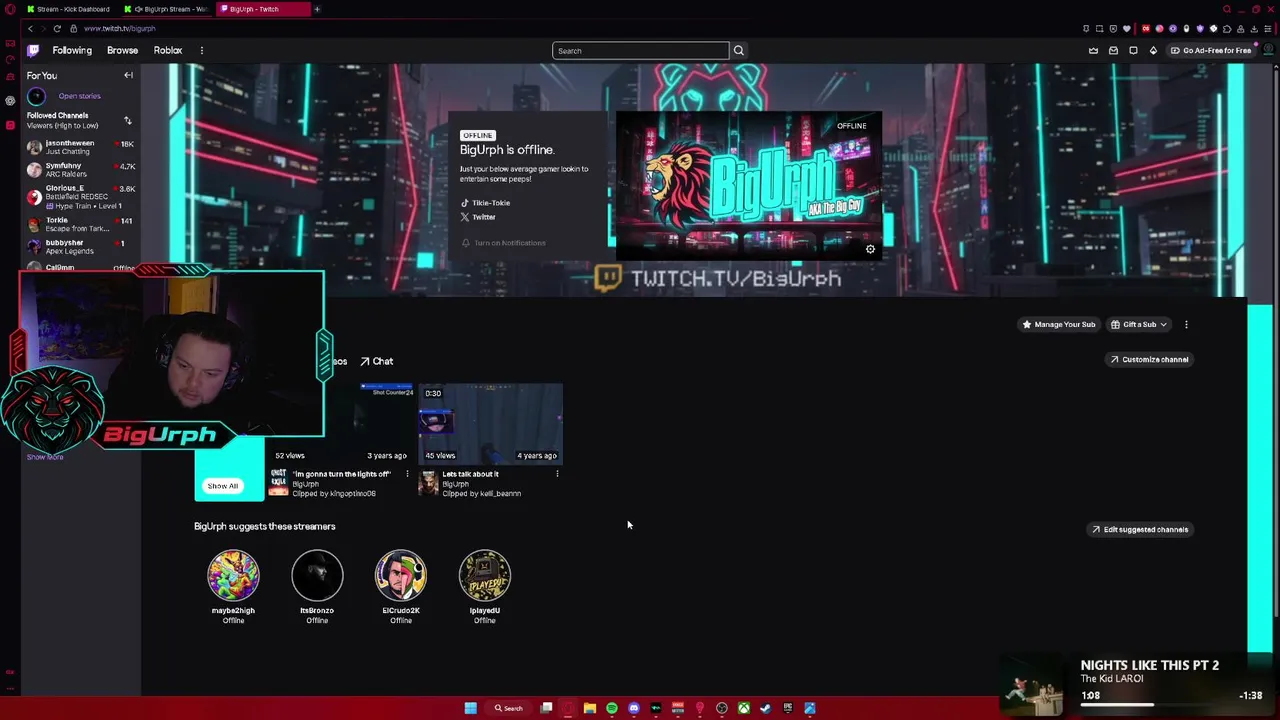This screenshot has width=1280, height=720.
Task: Open bubbysher followed channel
Action: (x=80, y=246)
